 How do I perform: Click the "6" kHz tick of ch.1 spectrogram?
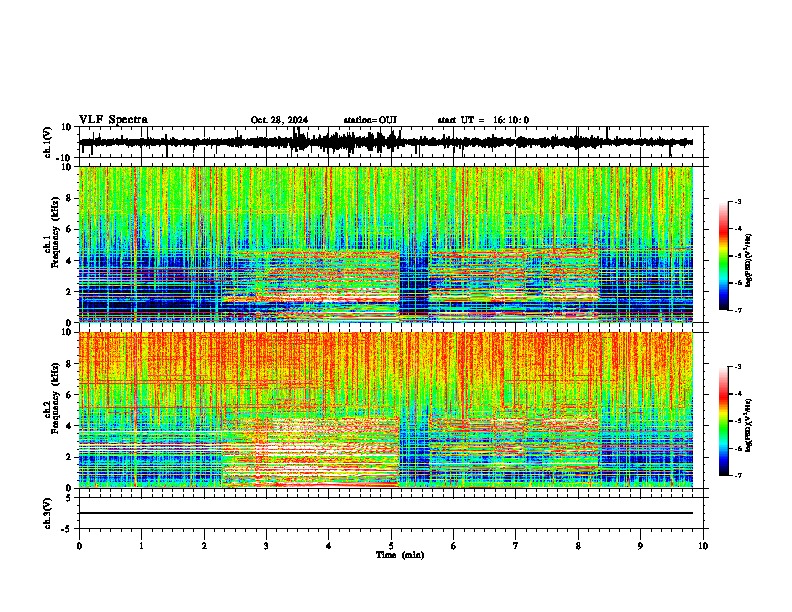point(69,230)
